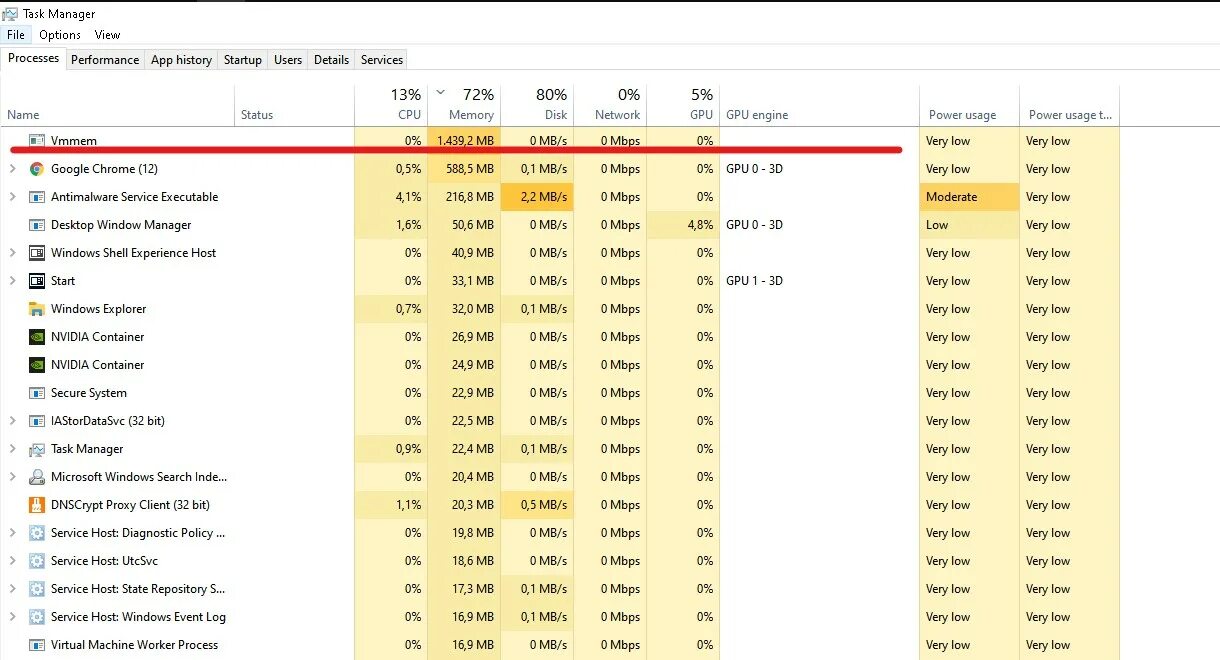1220x660 pixels.
Task: Expand Windows Shell Experience Host row
Action: [12, 253]
